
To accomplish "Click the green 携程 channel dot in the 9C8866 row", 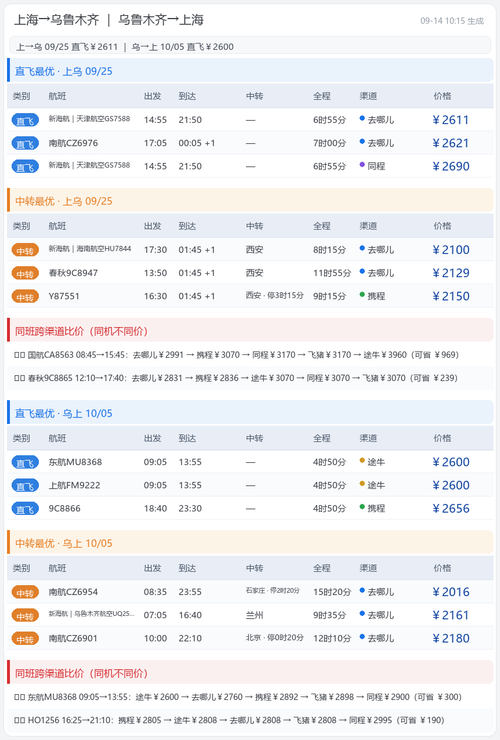I will coord(362,507).
